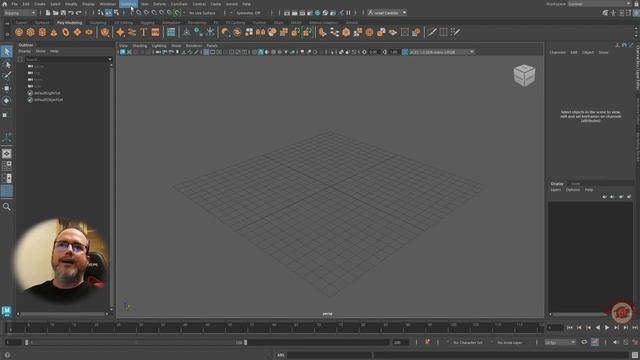This screenshot has height=360, width=640.
Task: Activate the Rotate tool in toolbox
Action: [7, 100]
